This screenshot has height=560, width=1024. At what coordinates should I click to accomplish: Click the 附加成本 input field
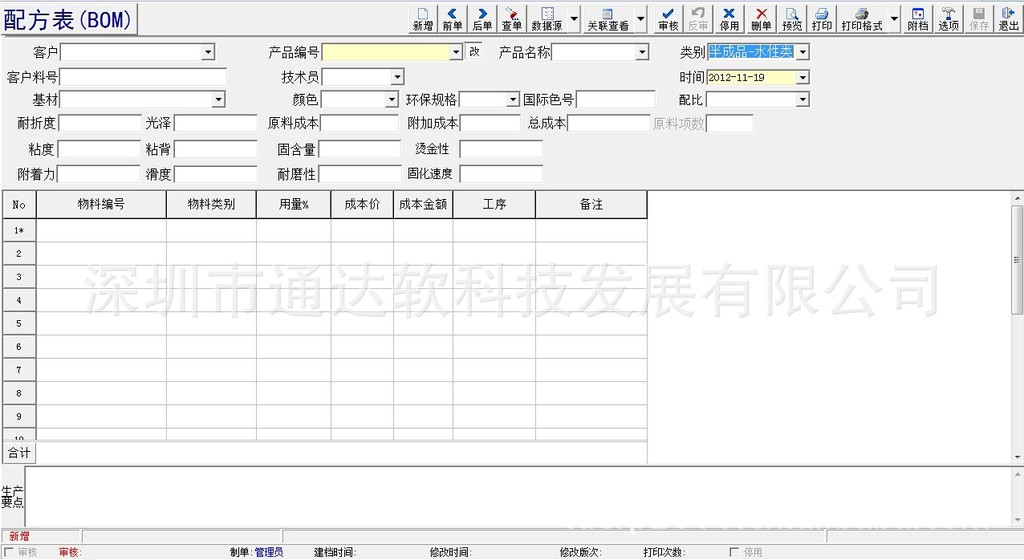490,123
